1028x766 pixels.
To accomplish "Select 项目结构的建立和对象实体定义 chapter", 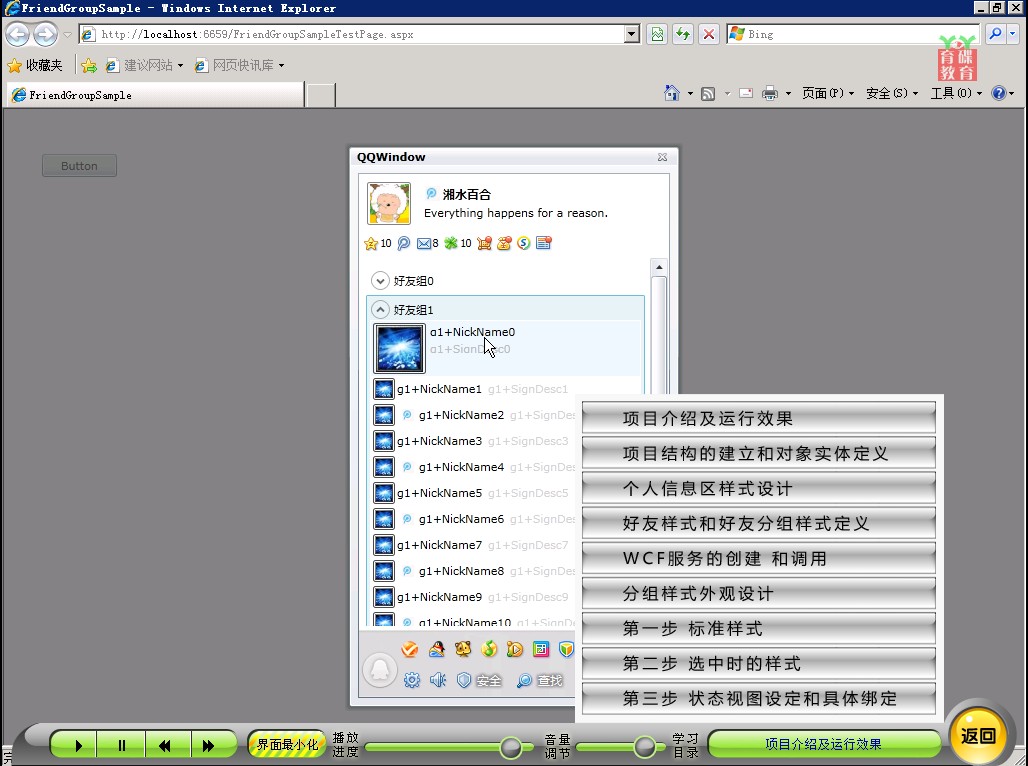I will pos(759,453).
